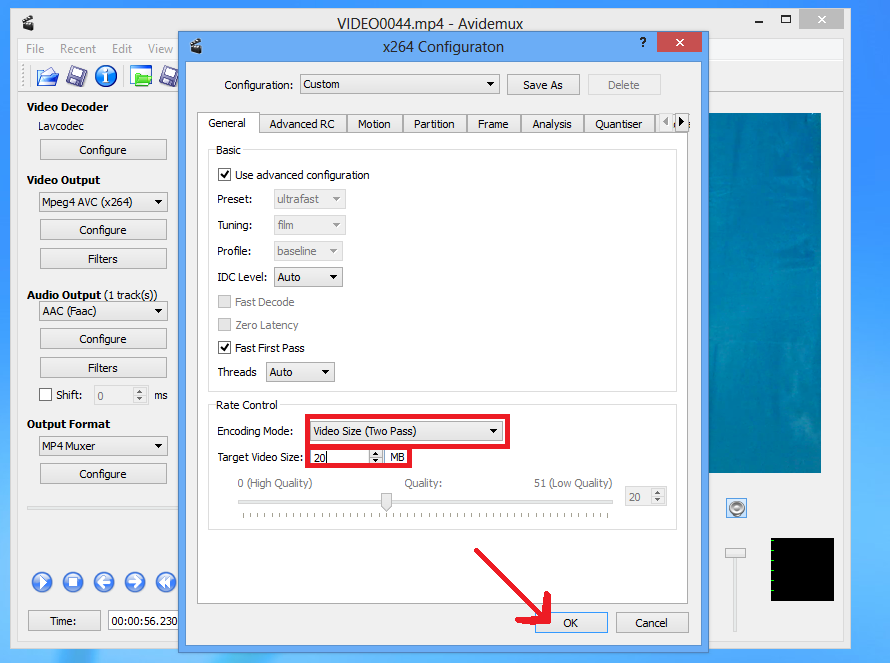Viewport: 890px width, 663px height.
Task: Switch to the Frame tab
Action: tap(493, 124)
